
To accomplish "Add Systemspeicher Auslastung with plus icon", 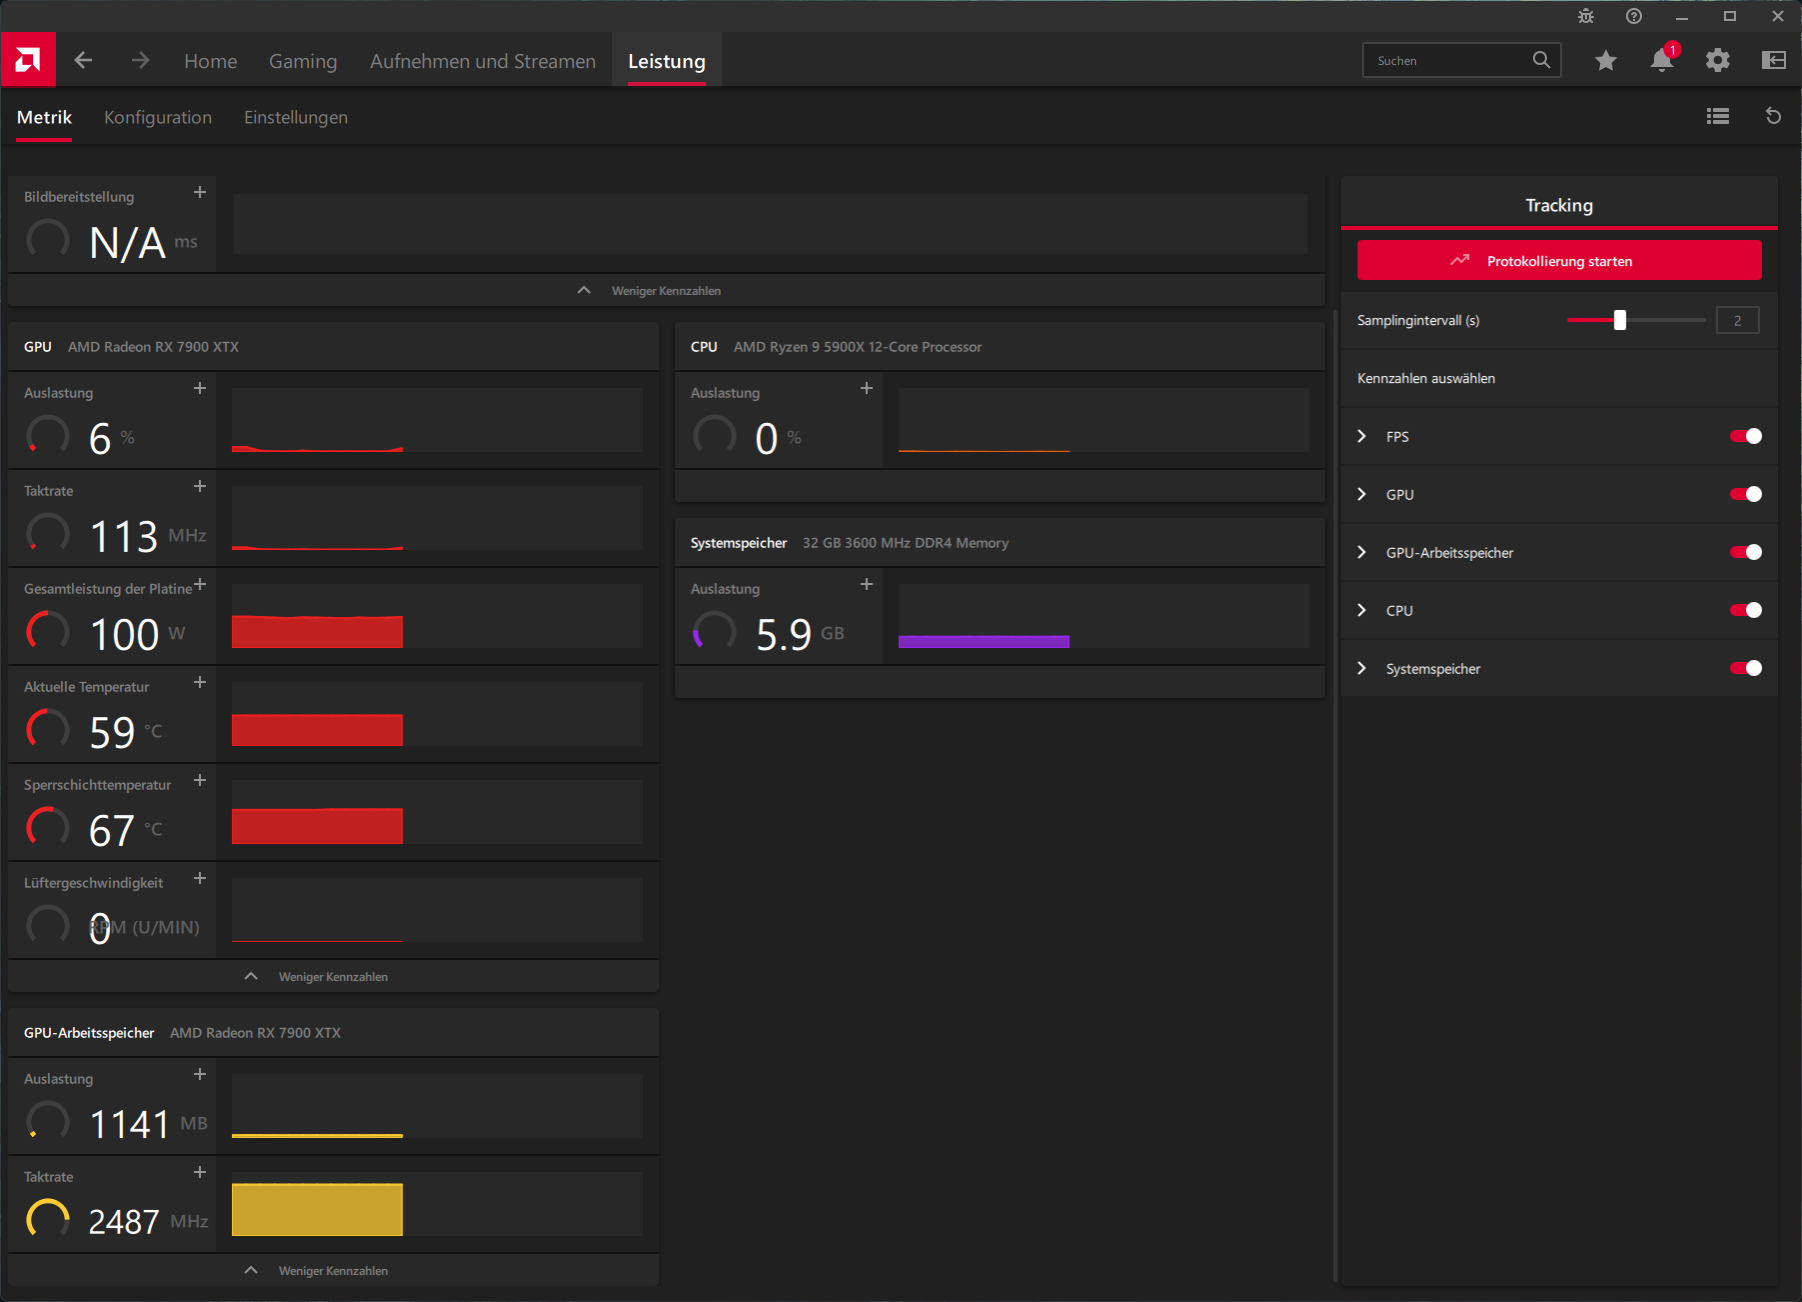I will click(867, 584).
